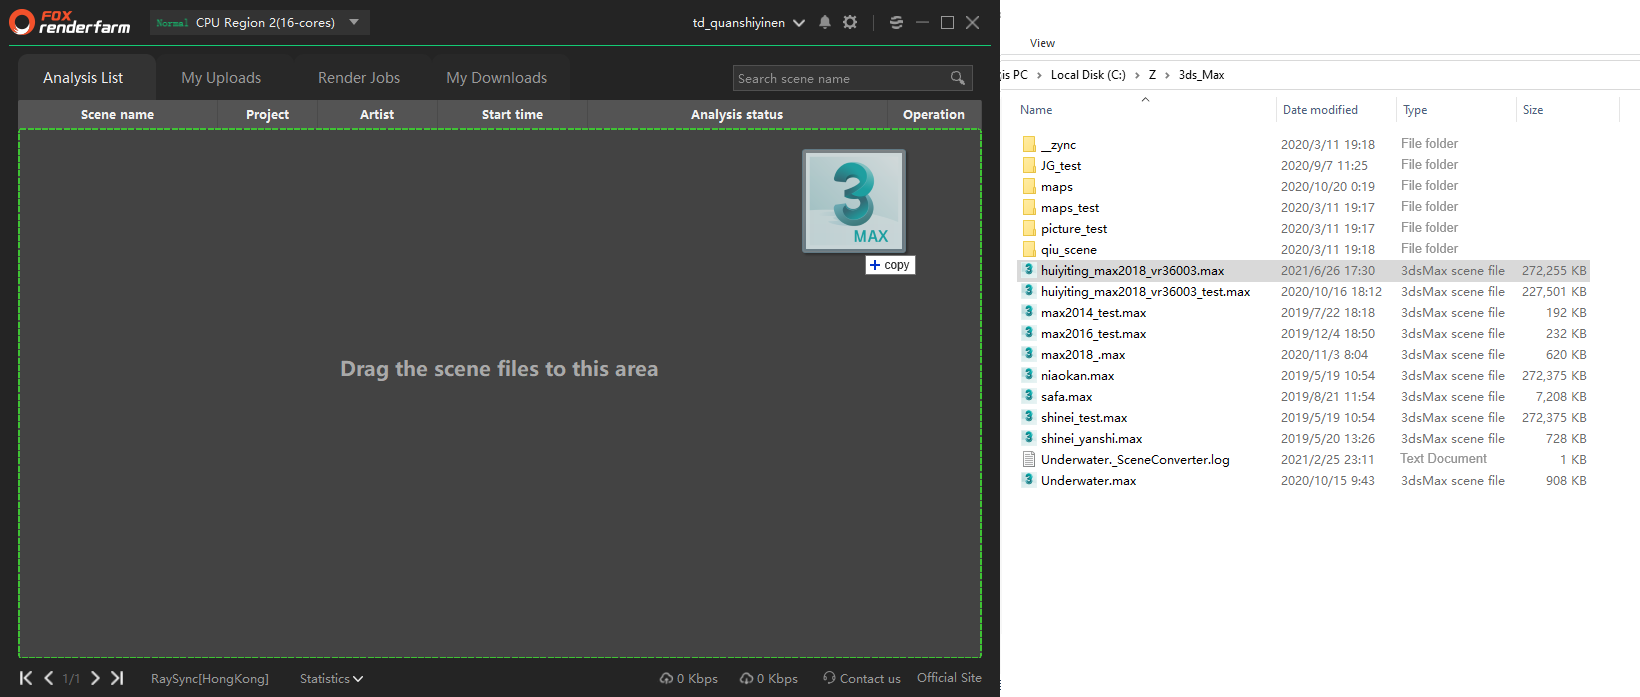Viewport: 1640px width, 697px height.
Task: Go to last page arrow
Action: [117, 678]
